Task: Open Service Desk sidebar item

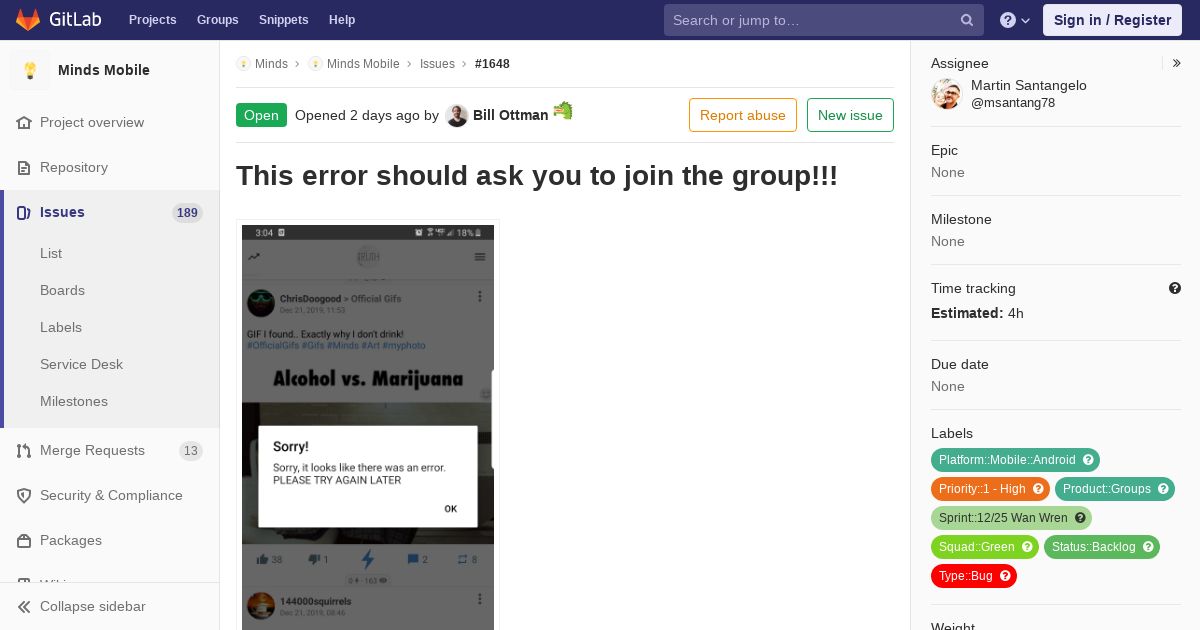Action: point(81,364)
